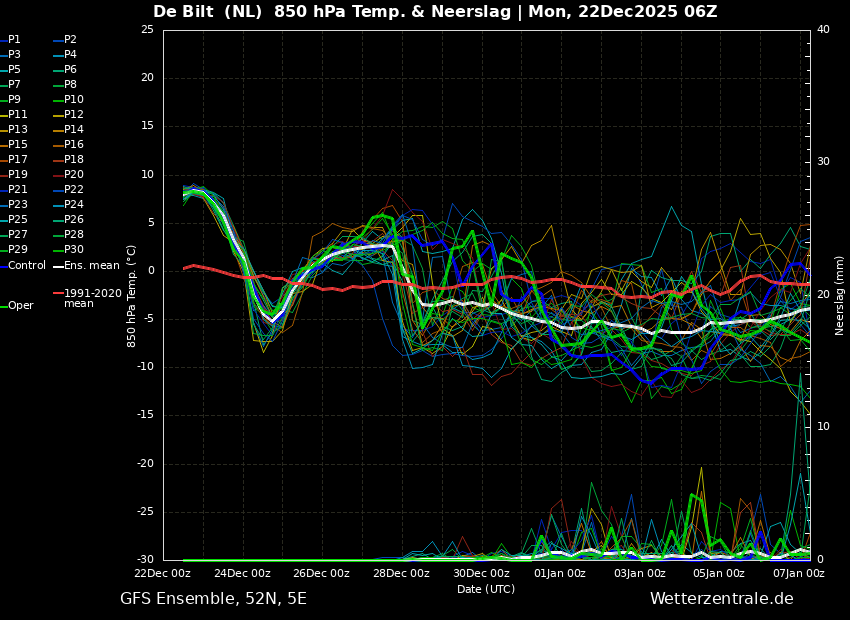Click the 22Dec 00z date tick
Image resolution: width=850 pixels, height=620 pixels.
coord(163,573)
